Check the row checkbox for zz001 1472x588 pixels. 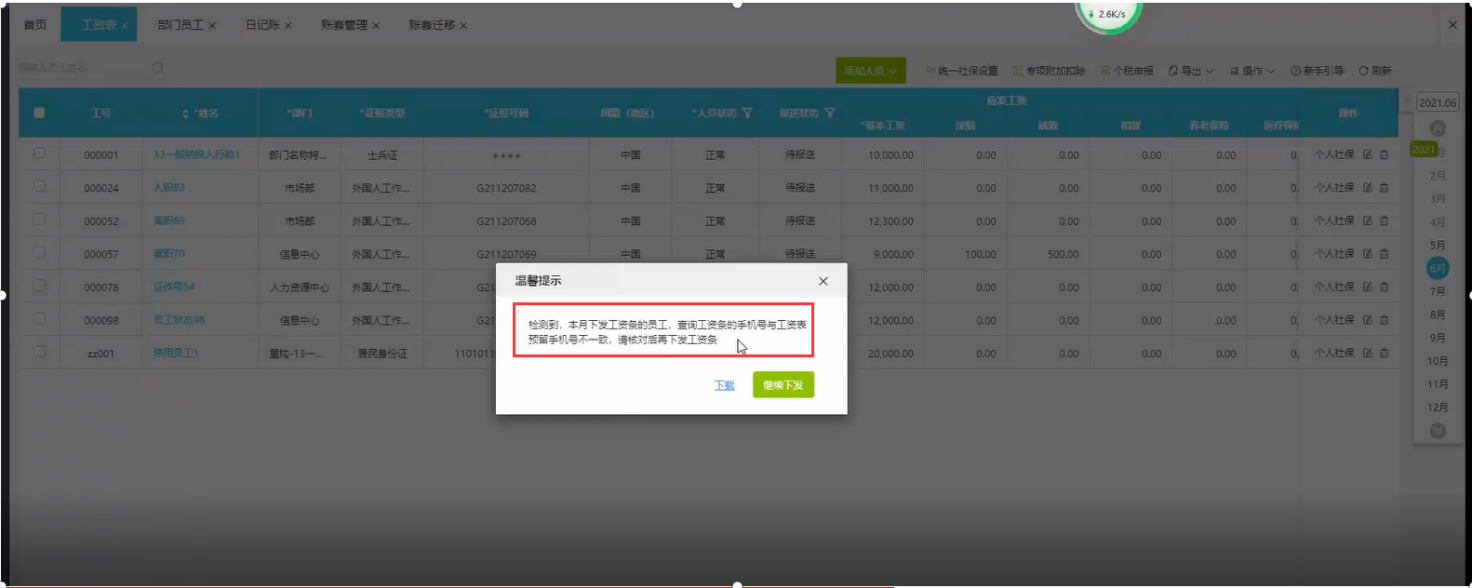click(x=40, y=352)
